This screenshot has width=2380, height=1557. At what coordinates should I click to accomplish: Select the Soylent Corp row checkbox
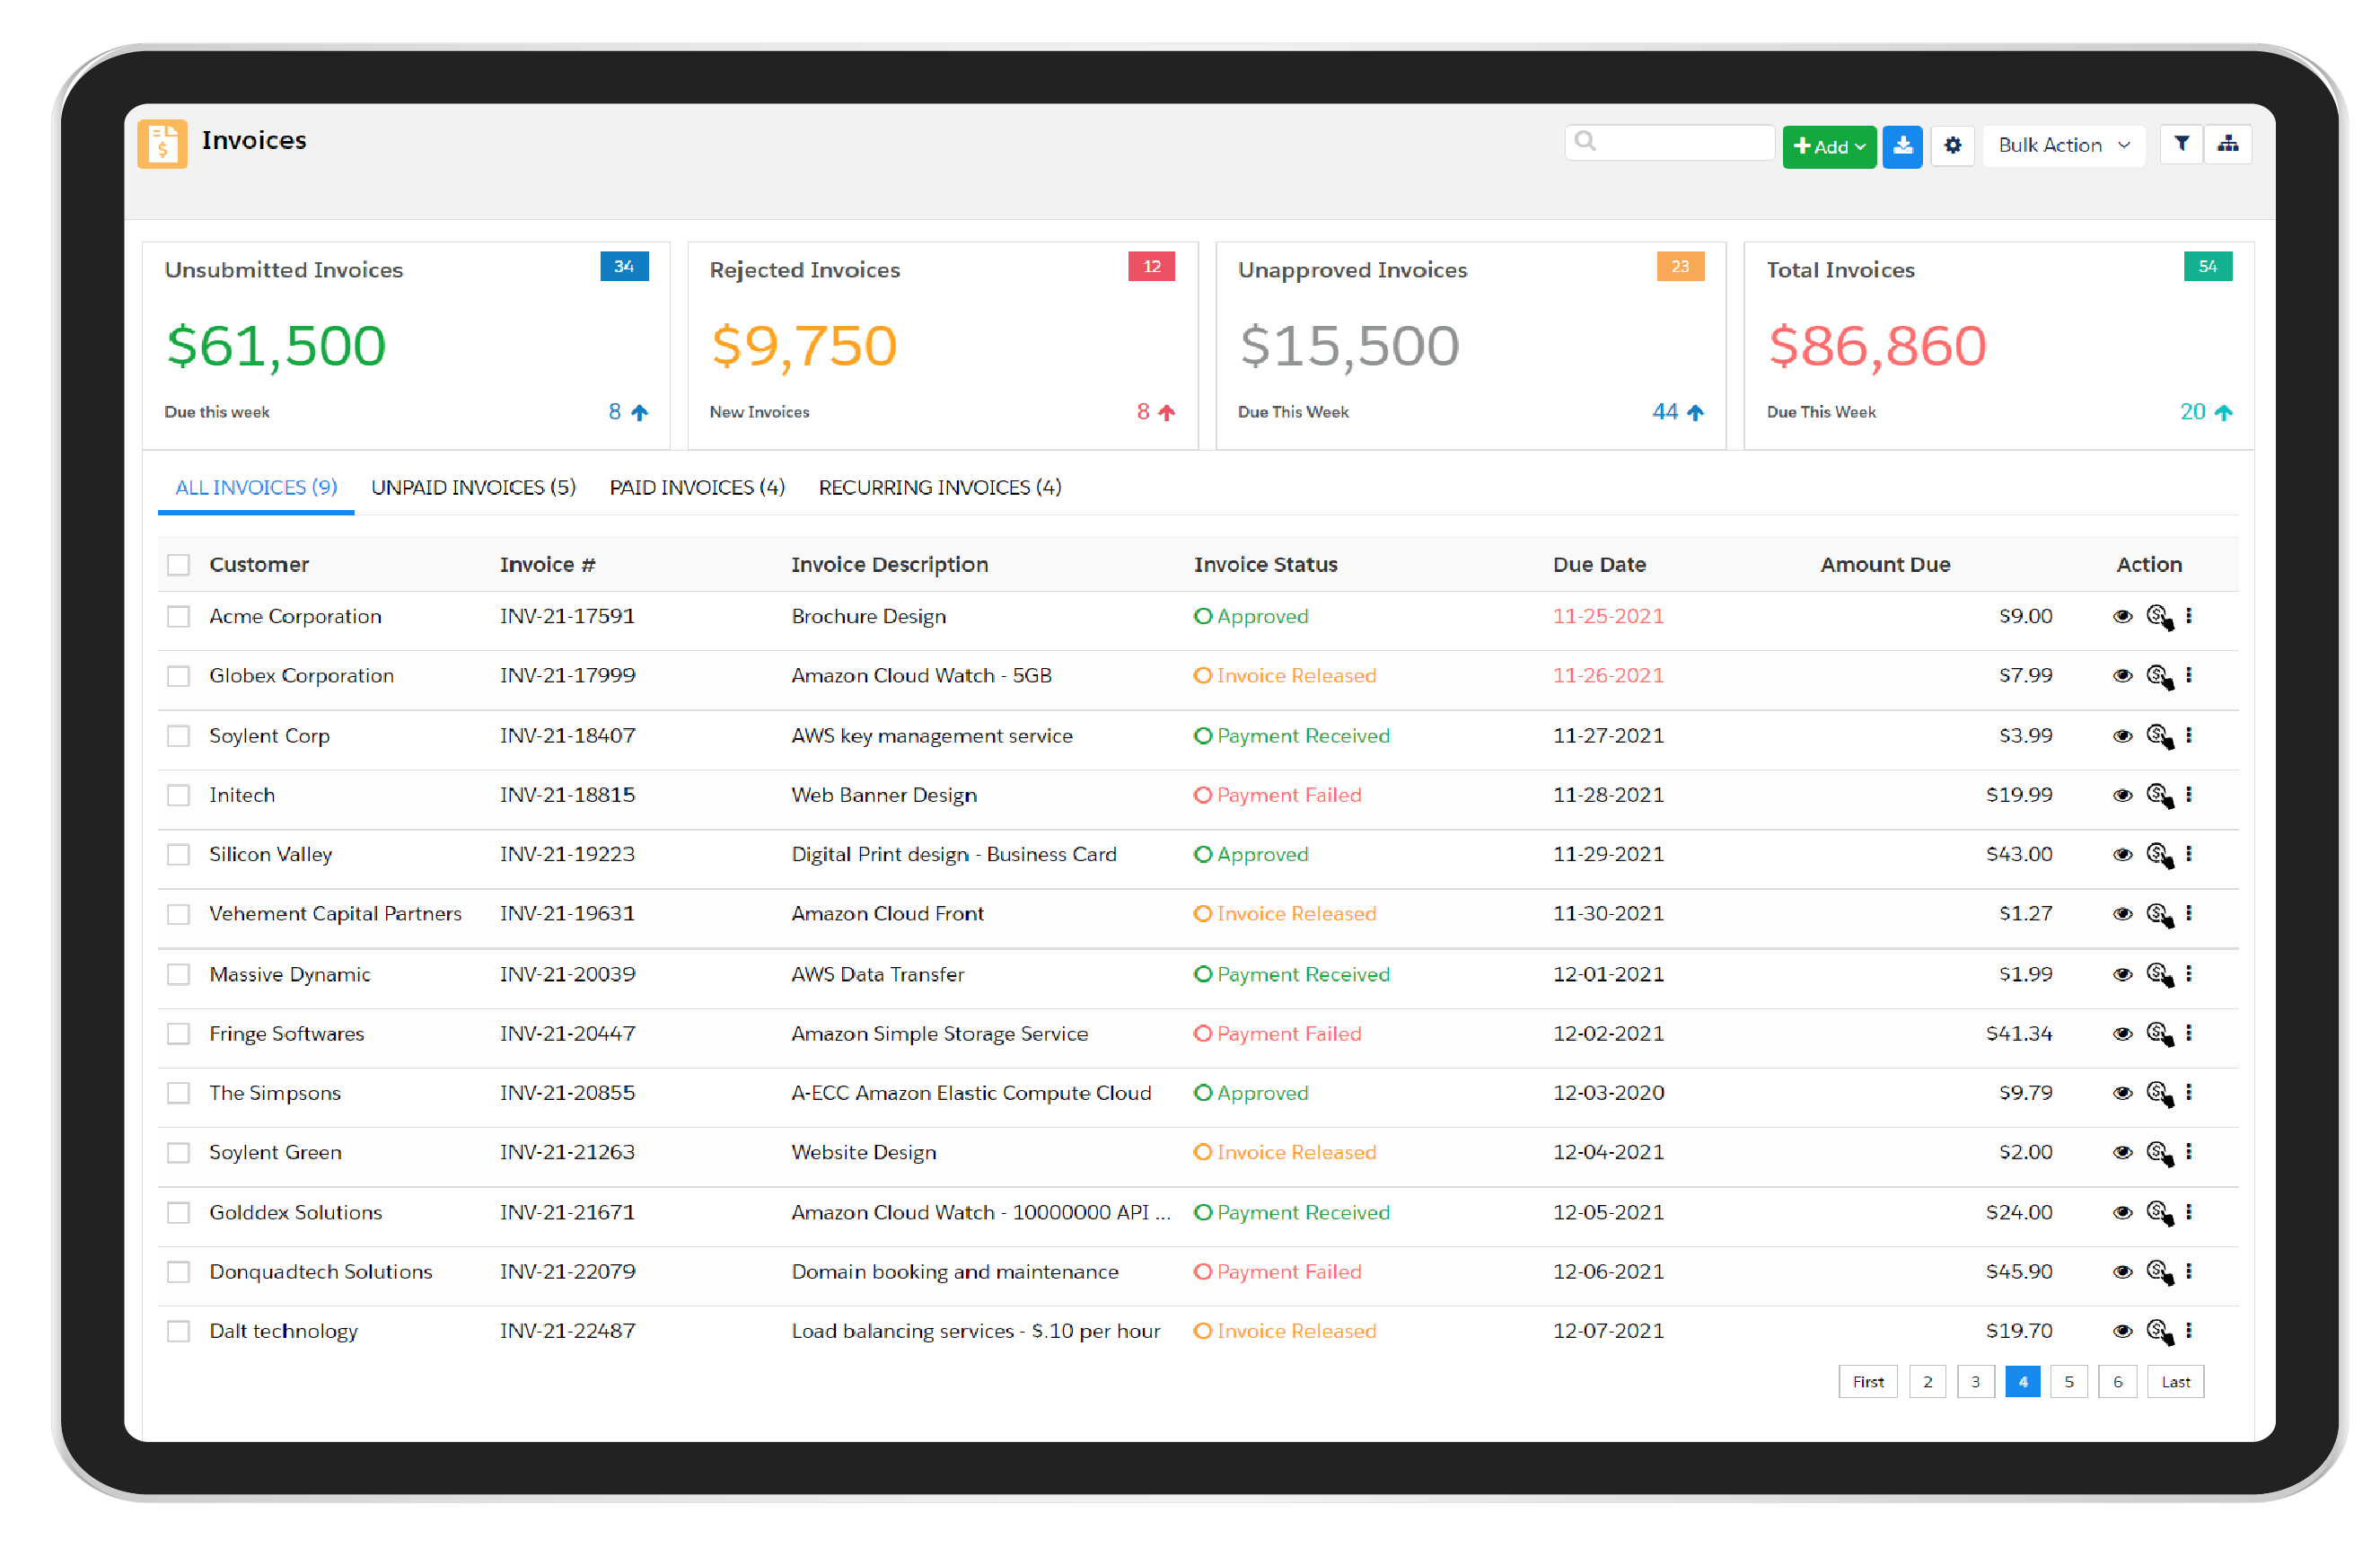click(178, 736)
